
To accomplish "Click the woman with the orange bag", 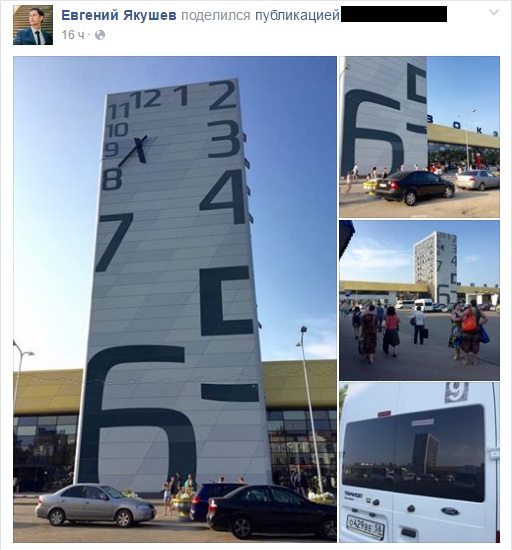I will point(473,331).
